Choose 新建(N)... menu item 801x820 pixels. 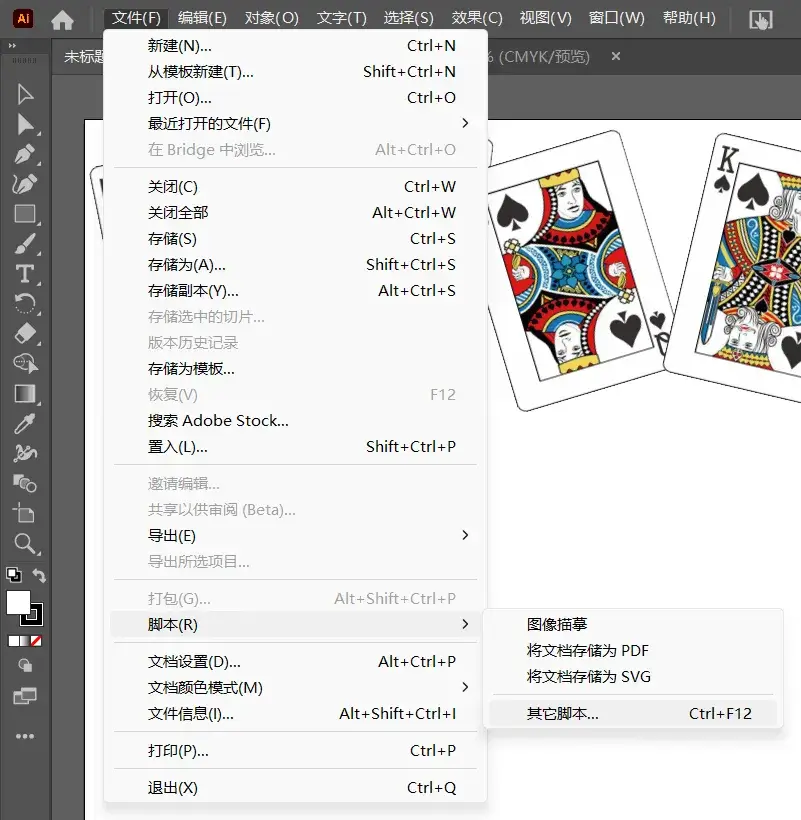tap(295, 45)
